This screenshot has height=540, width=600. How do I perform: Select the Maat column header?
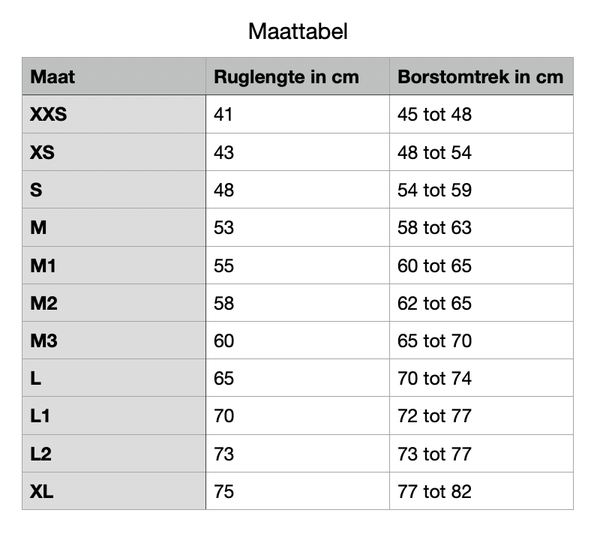(53, 77)
